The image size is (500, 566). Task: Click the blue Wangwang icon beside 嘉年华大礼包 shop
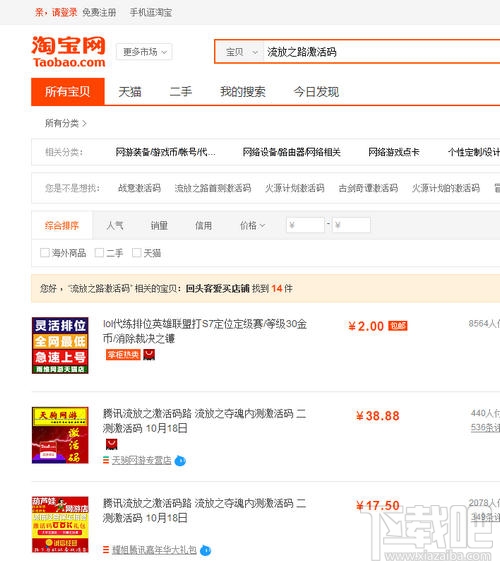tap(205, 550)
